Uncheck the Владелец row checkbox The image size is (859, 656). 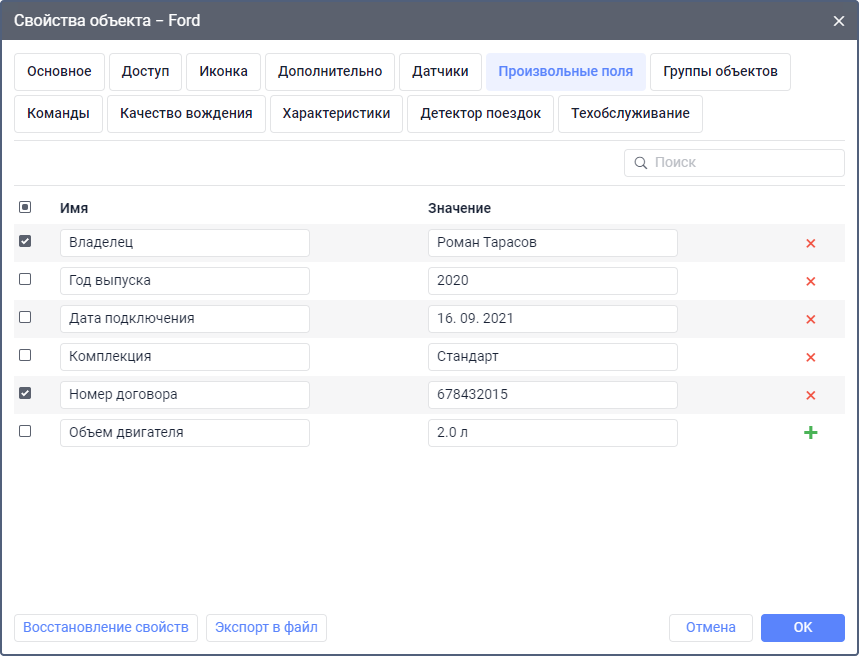tap(25, 241)
